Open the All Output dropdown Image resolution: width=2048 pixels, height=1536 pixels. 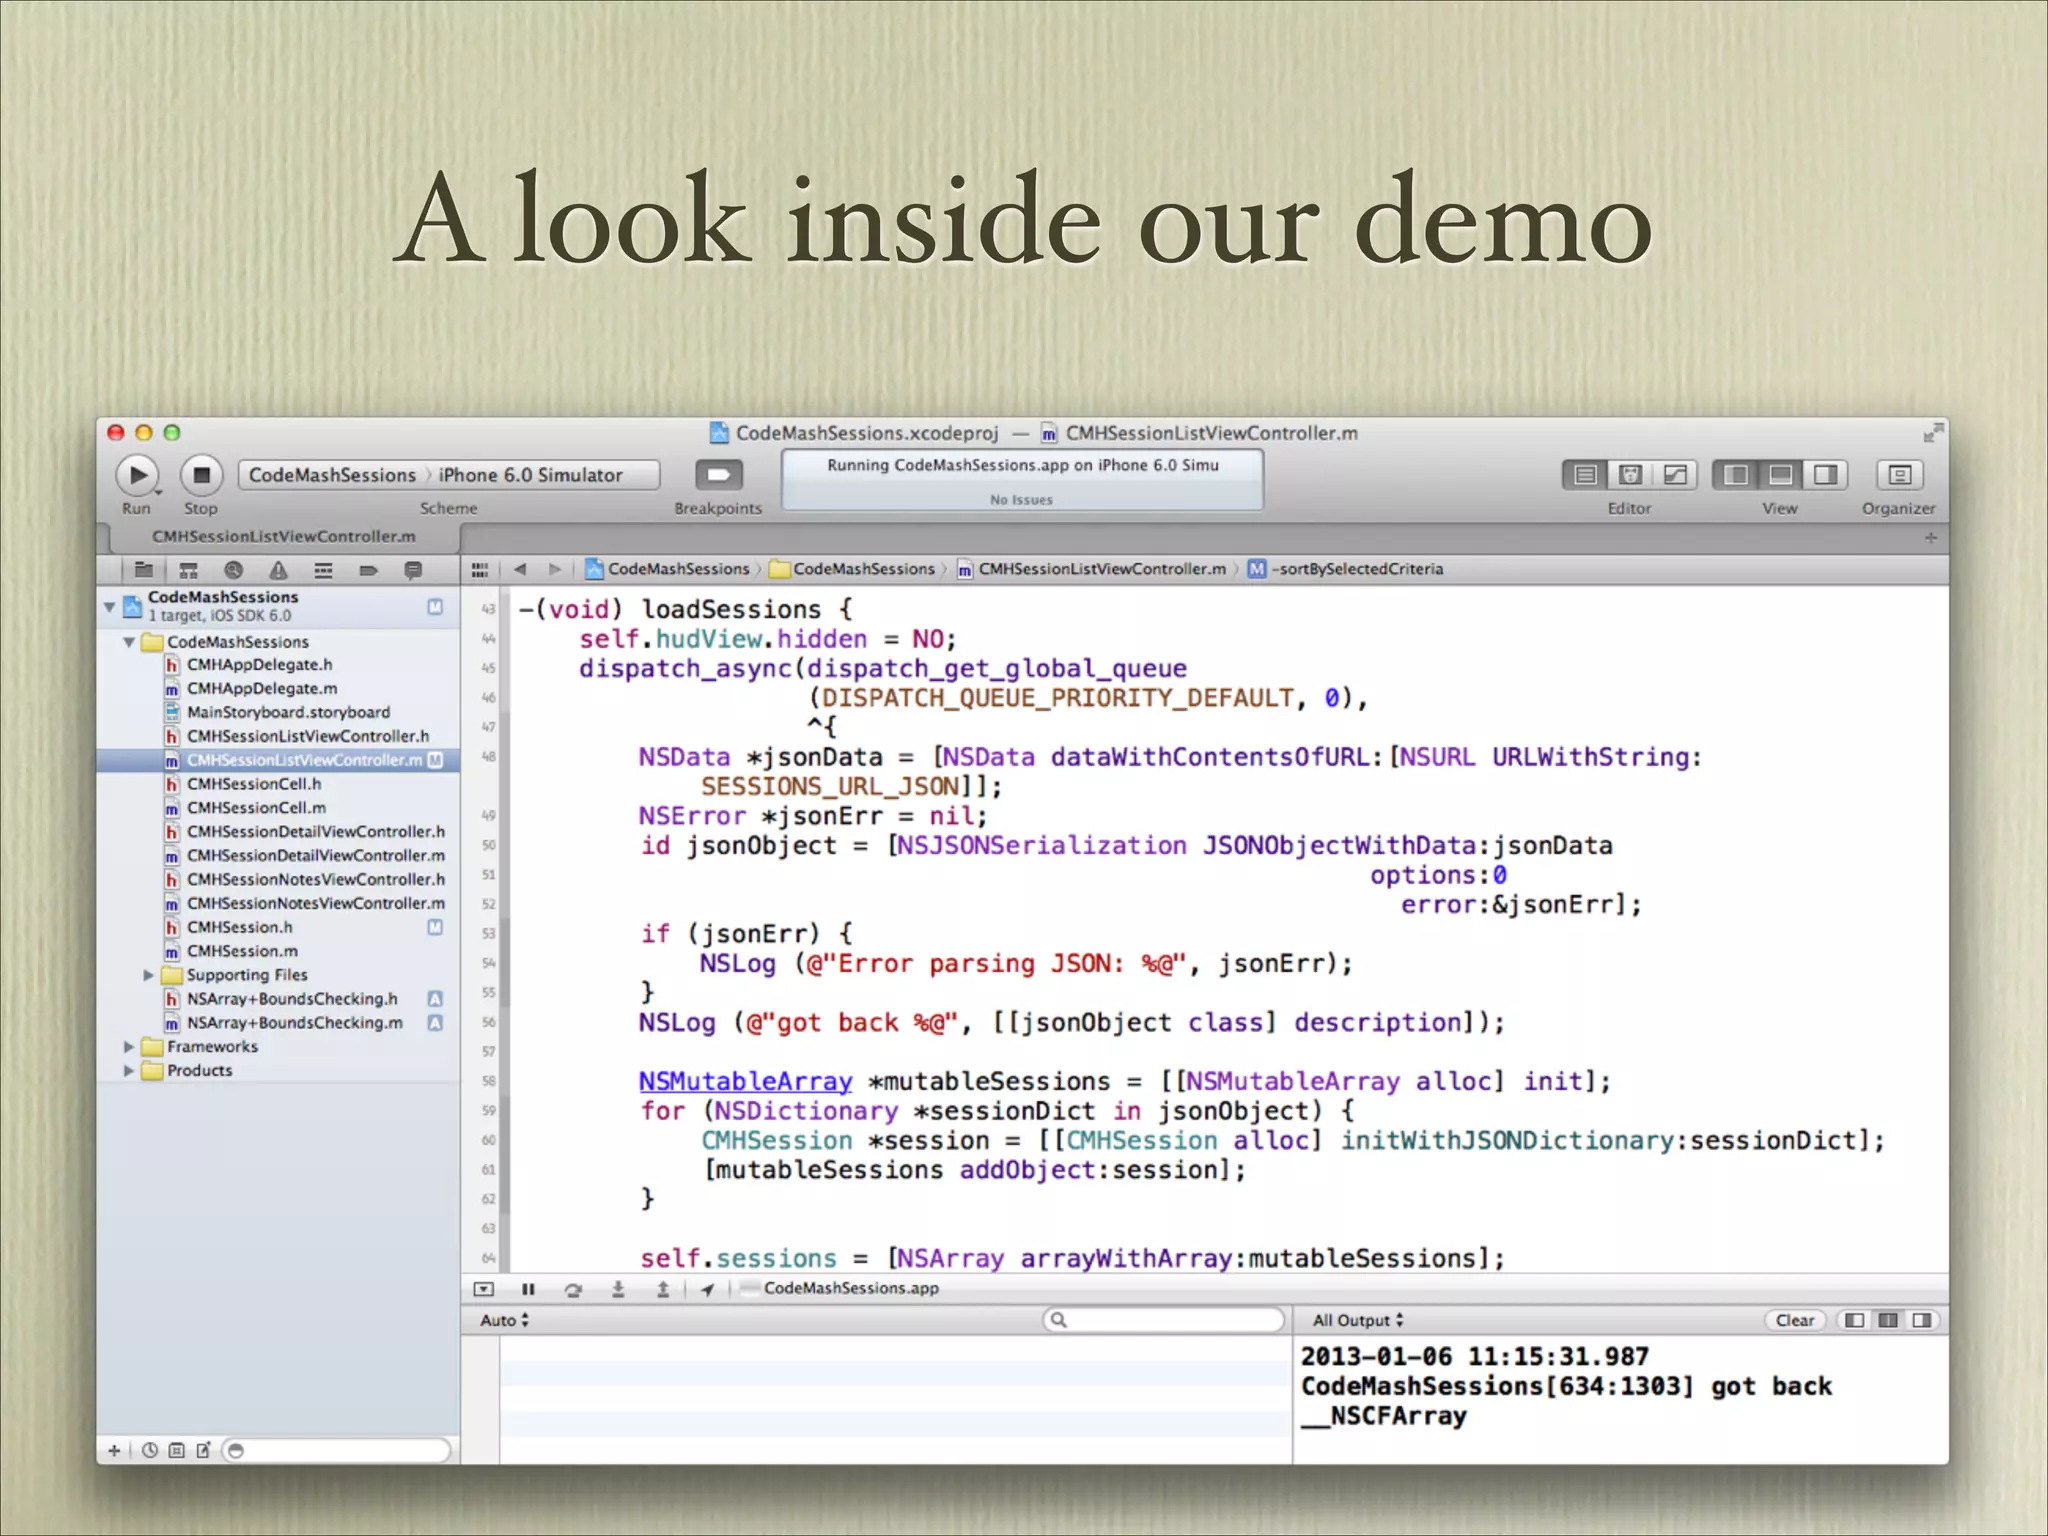coord(1358,1320)
